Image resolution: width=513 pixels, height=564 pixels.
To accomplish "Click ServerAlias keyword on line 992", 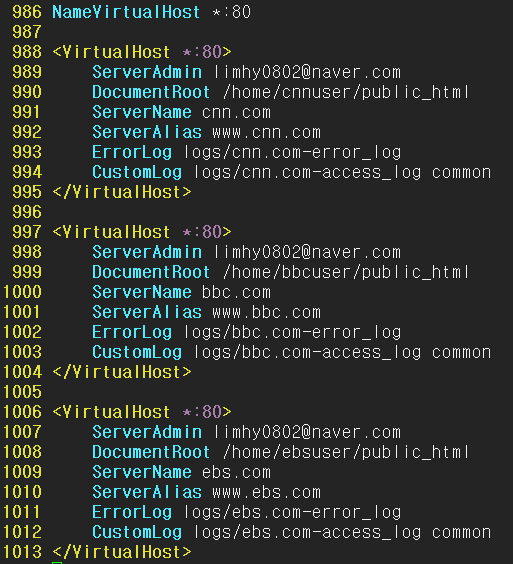I will (147, 132).
